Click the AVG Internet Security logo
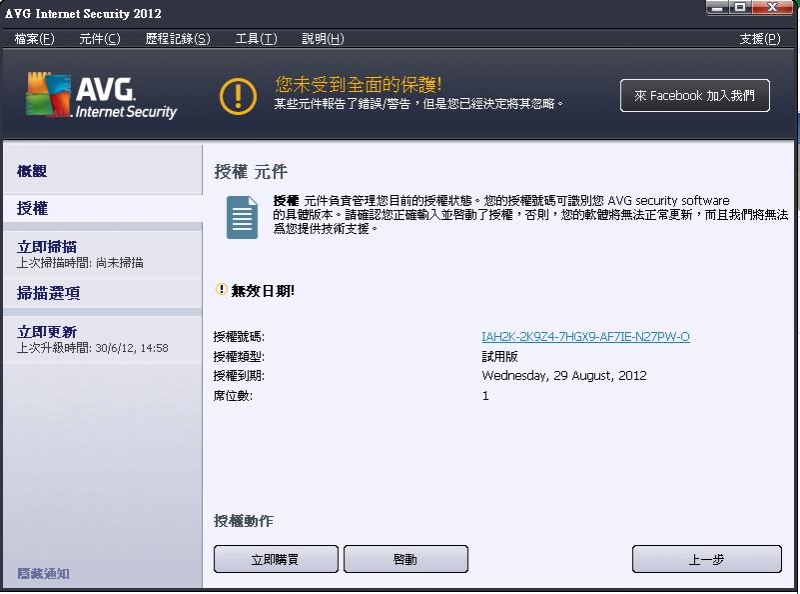This screenshot has width=800, height=594. pos(100,96)
